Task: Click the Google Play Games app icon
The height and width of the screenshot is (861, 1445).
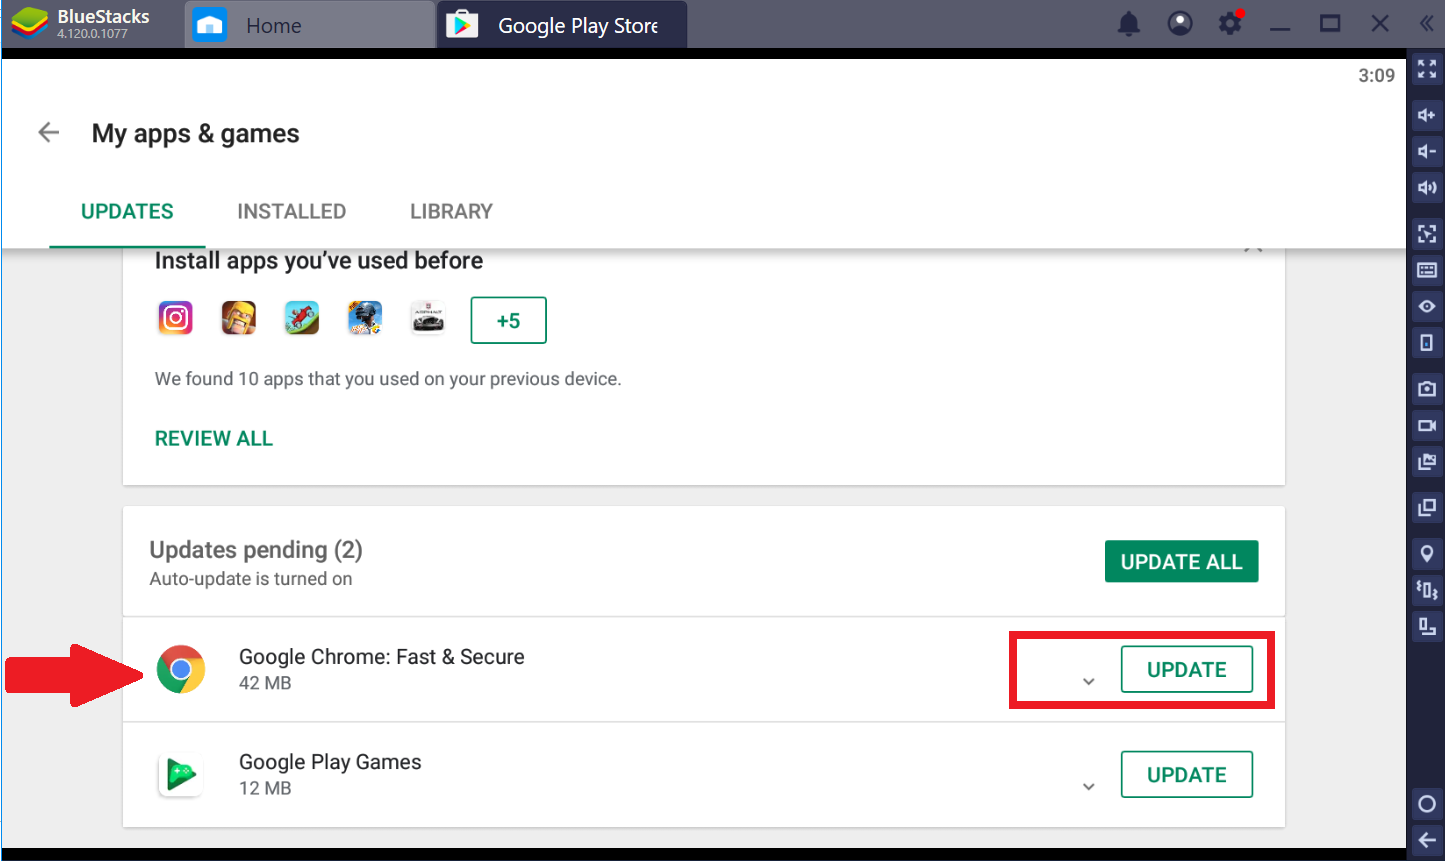Action: pyautogui.click(x=181, y=774)
